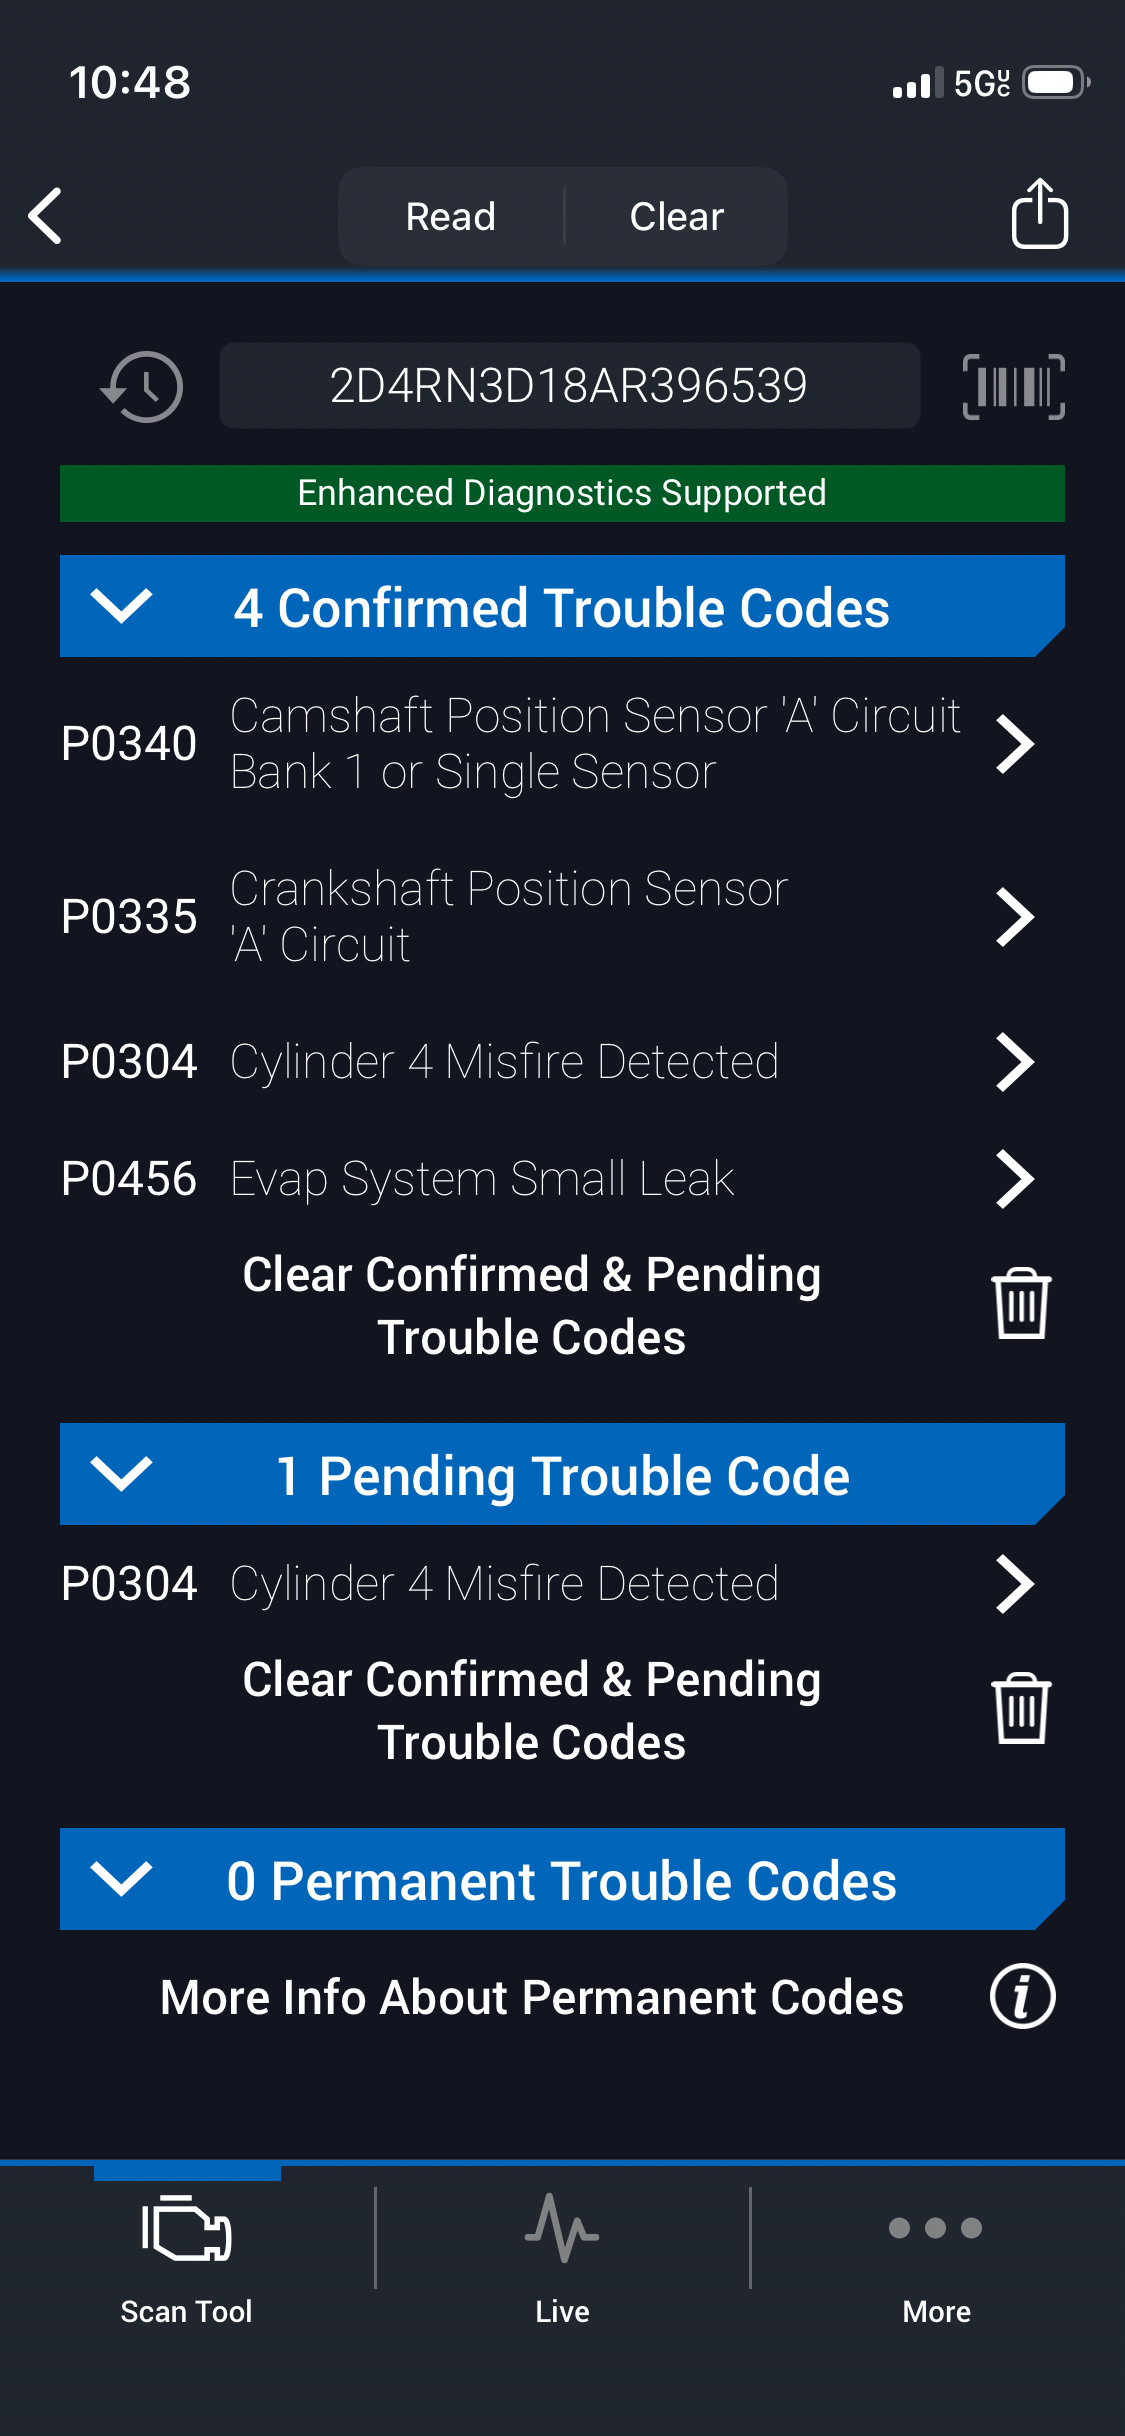Open the share/export icon
Image resolution: width=1125 pixels, height=2436 pixels.
(x=1039, y=214)
